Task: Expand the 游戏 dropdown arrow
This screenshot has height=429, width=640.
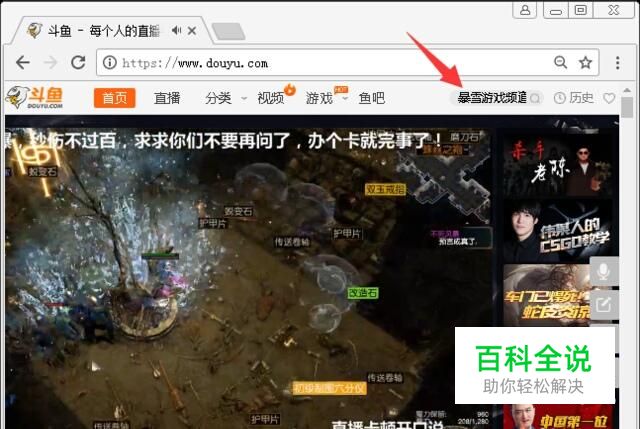Action: (345, 98)
